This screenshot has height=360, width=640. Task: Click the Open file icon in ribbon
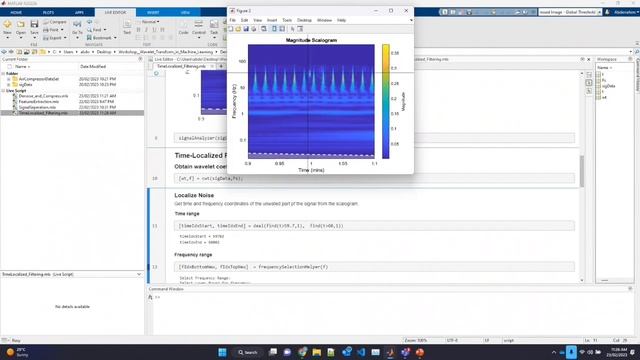click(x=21, y=24)
